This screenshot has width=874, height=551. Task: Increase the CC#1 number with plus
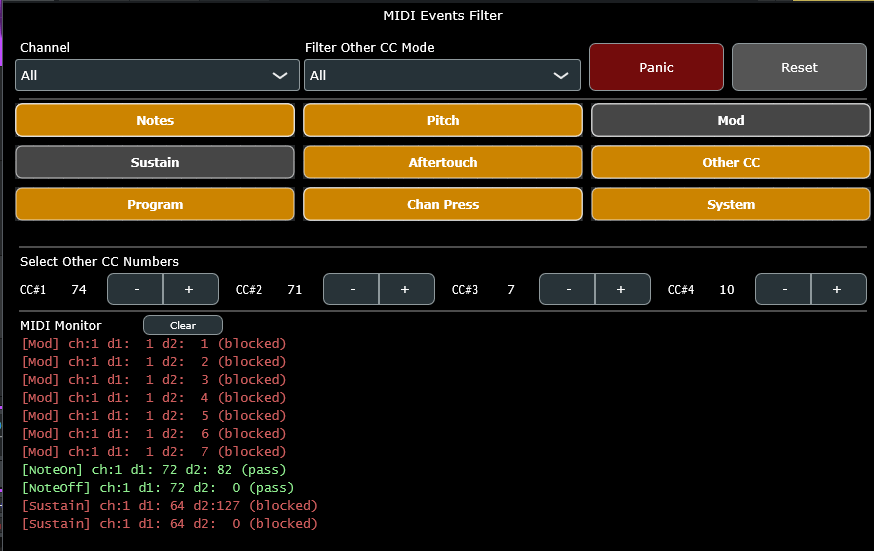point(190,289)
